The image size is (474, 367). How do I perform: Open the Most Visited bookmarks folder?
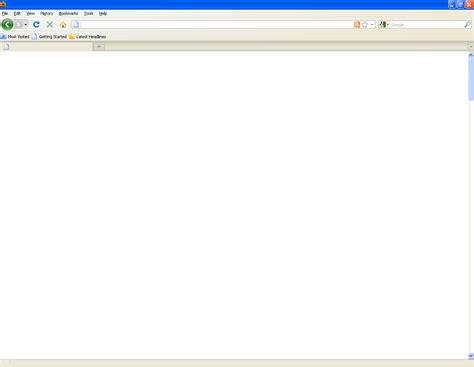(15, 37)
